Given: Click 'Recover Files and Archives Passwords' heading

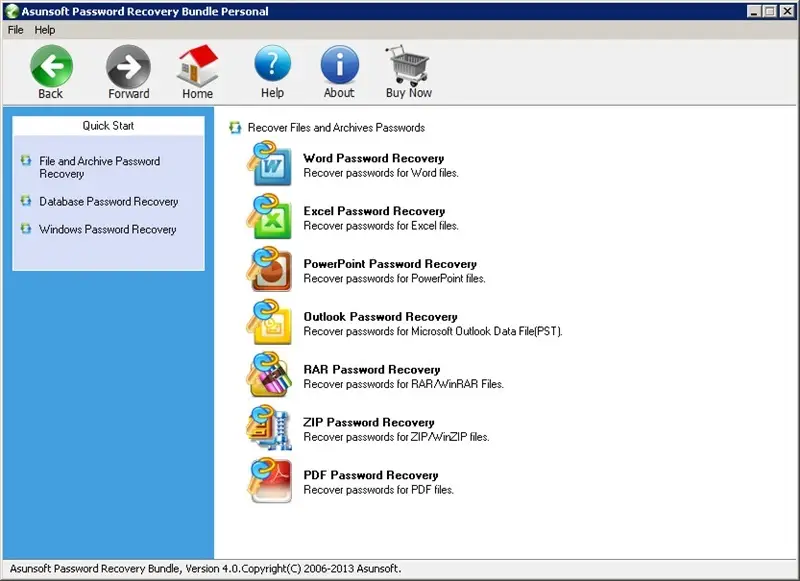Looking at the screenshot, I should coord(336,128).
